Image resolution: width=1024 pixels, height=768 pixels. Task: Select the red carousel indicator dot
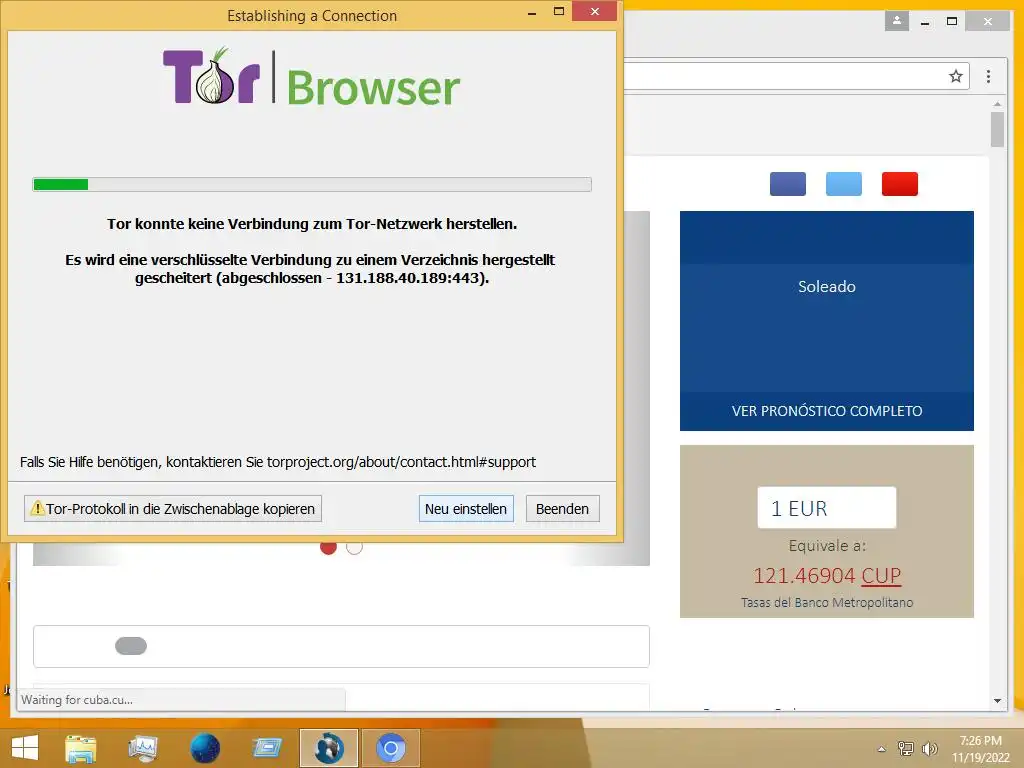[328, 547]
